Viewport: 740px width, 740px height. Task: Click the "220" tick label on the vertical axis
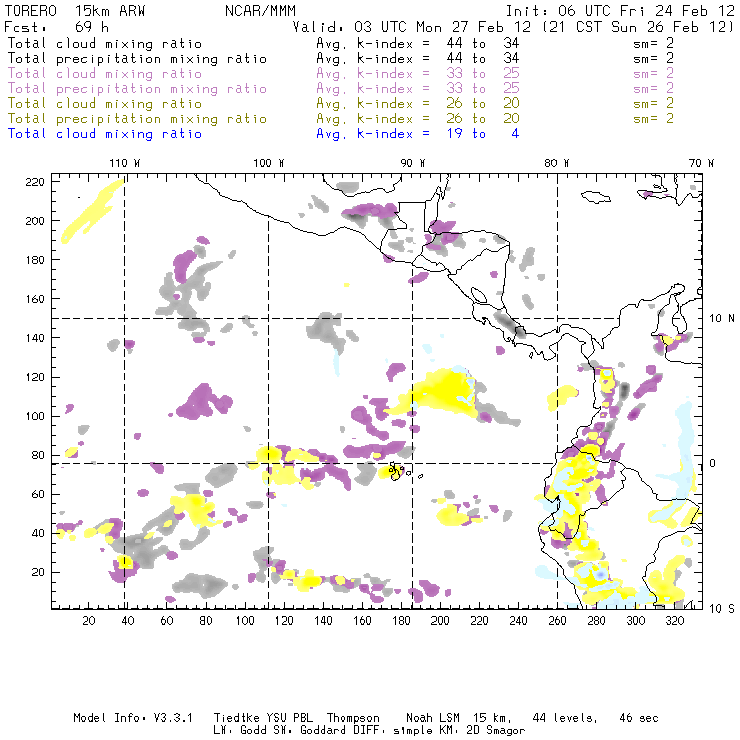pos(35,182)
